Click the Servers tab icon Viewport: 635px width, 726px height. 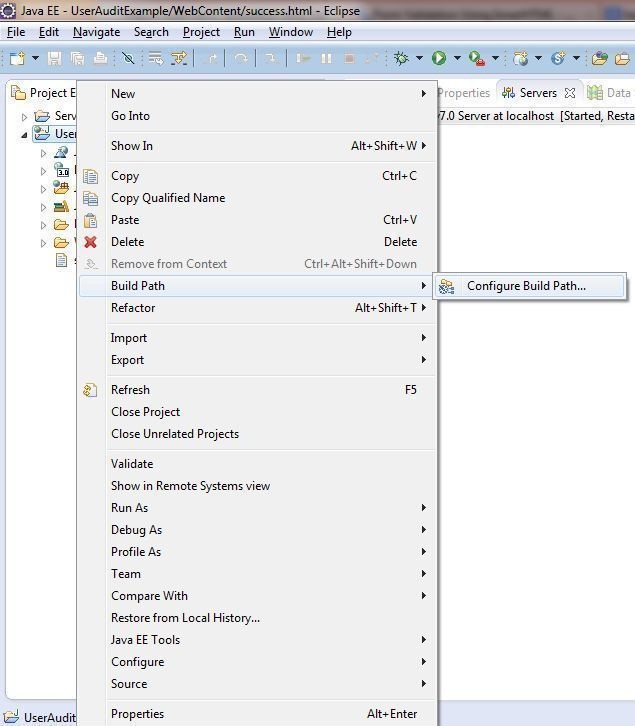coord(508,93)
